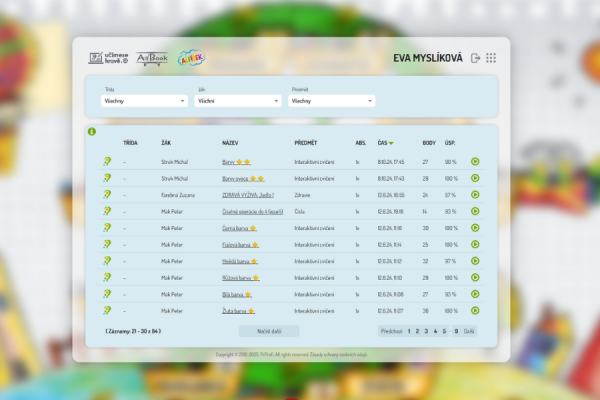600x400 pixels.
Task: Click the row icon for Číselné operácie
Action: click(107, 211)
